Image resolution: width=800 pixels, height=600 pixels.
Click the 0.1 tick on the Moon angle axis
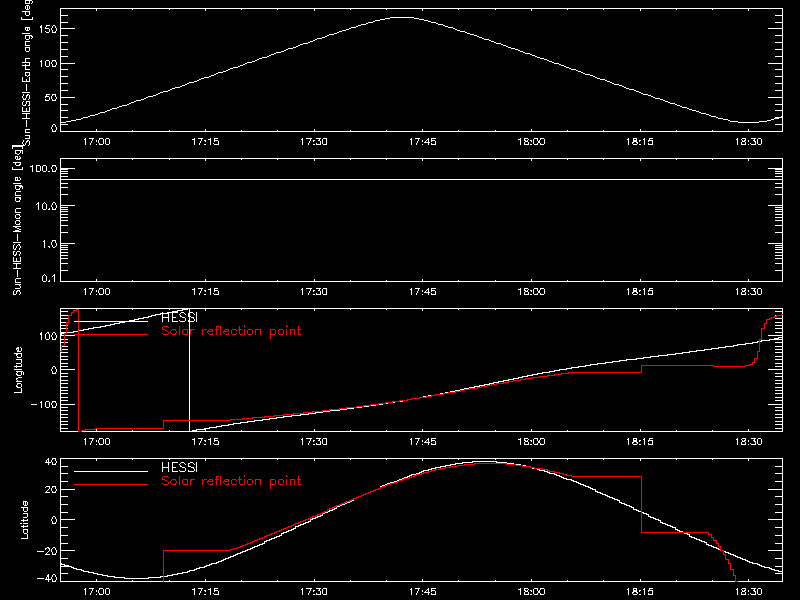[x=49, y=278]
